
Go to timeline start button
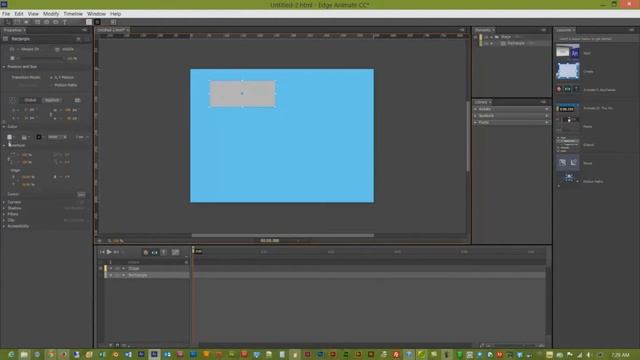pos(102,252)
